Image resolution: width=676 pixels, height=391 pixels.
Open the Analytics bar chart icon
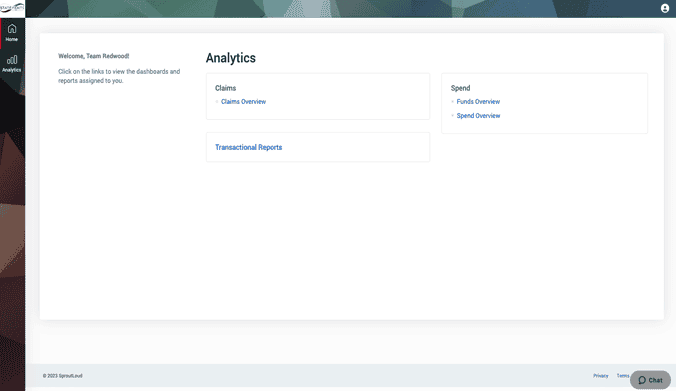(x=12, y=59)
